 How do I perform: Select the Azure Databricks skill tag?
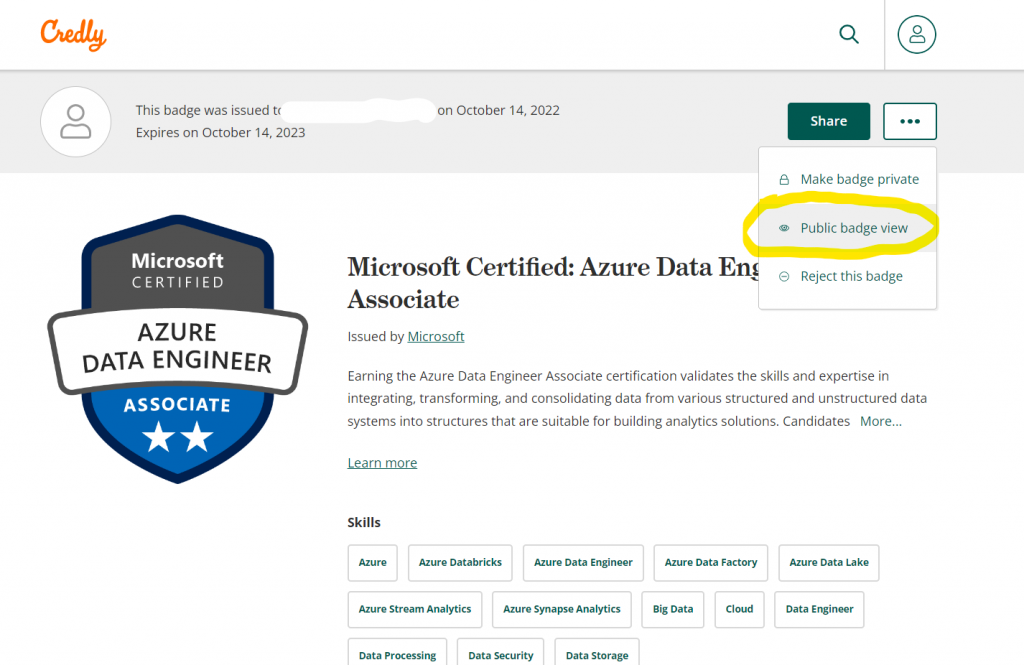tap(460, 562)
